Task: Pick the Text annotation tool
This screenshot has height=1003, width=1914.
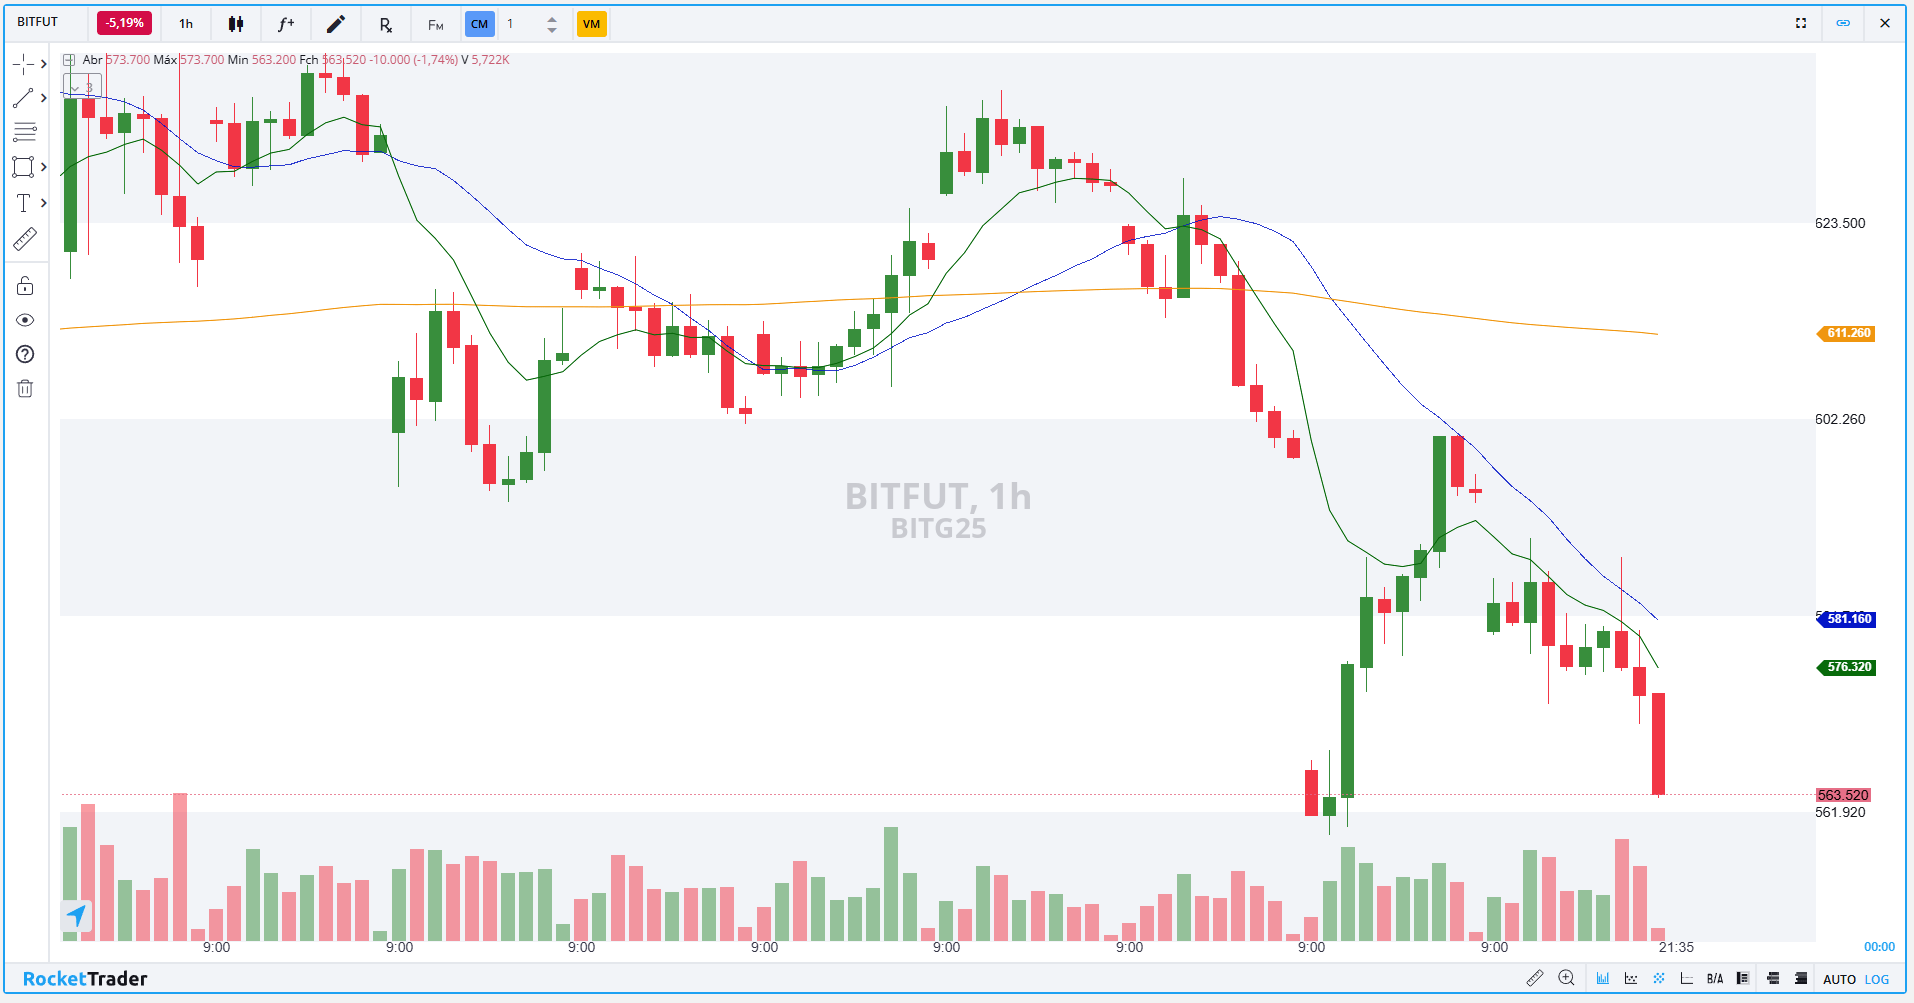Action: (23, 203)
